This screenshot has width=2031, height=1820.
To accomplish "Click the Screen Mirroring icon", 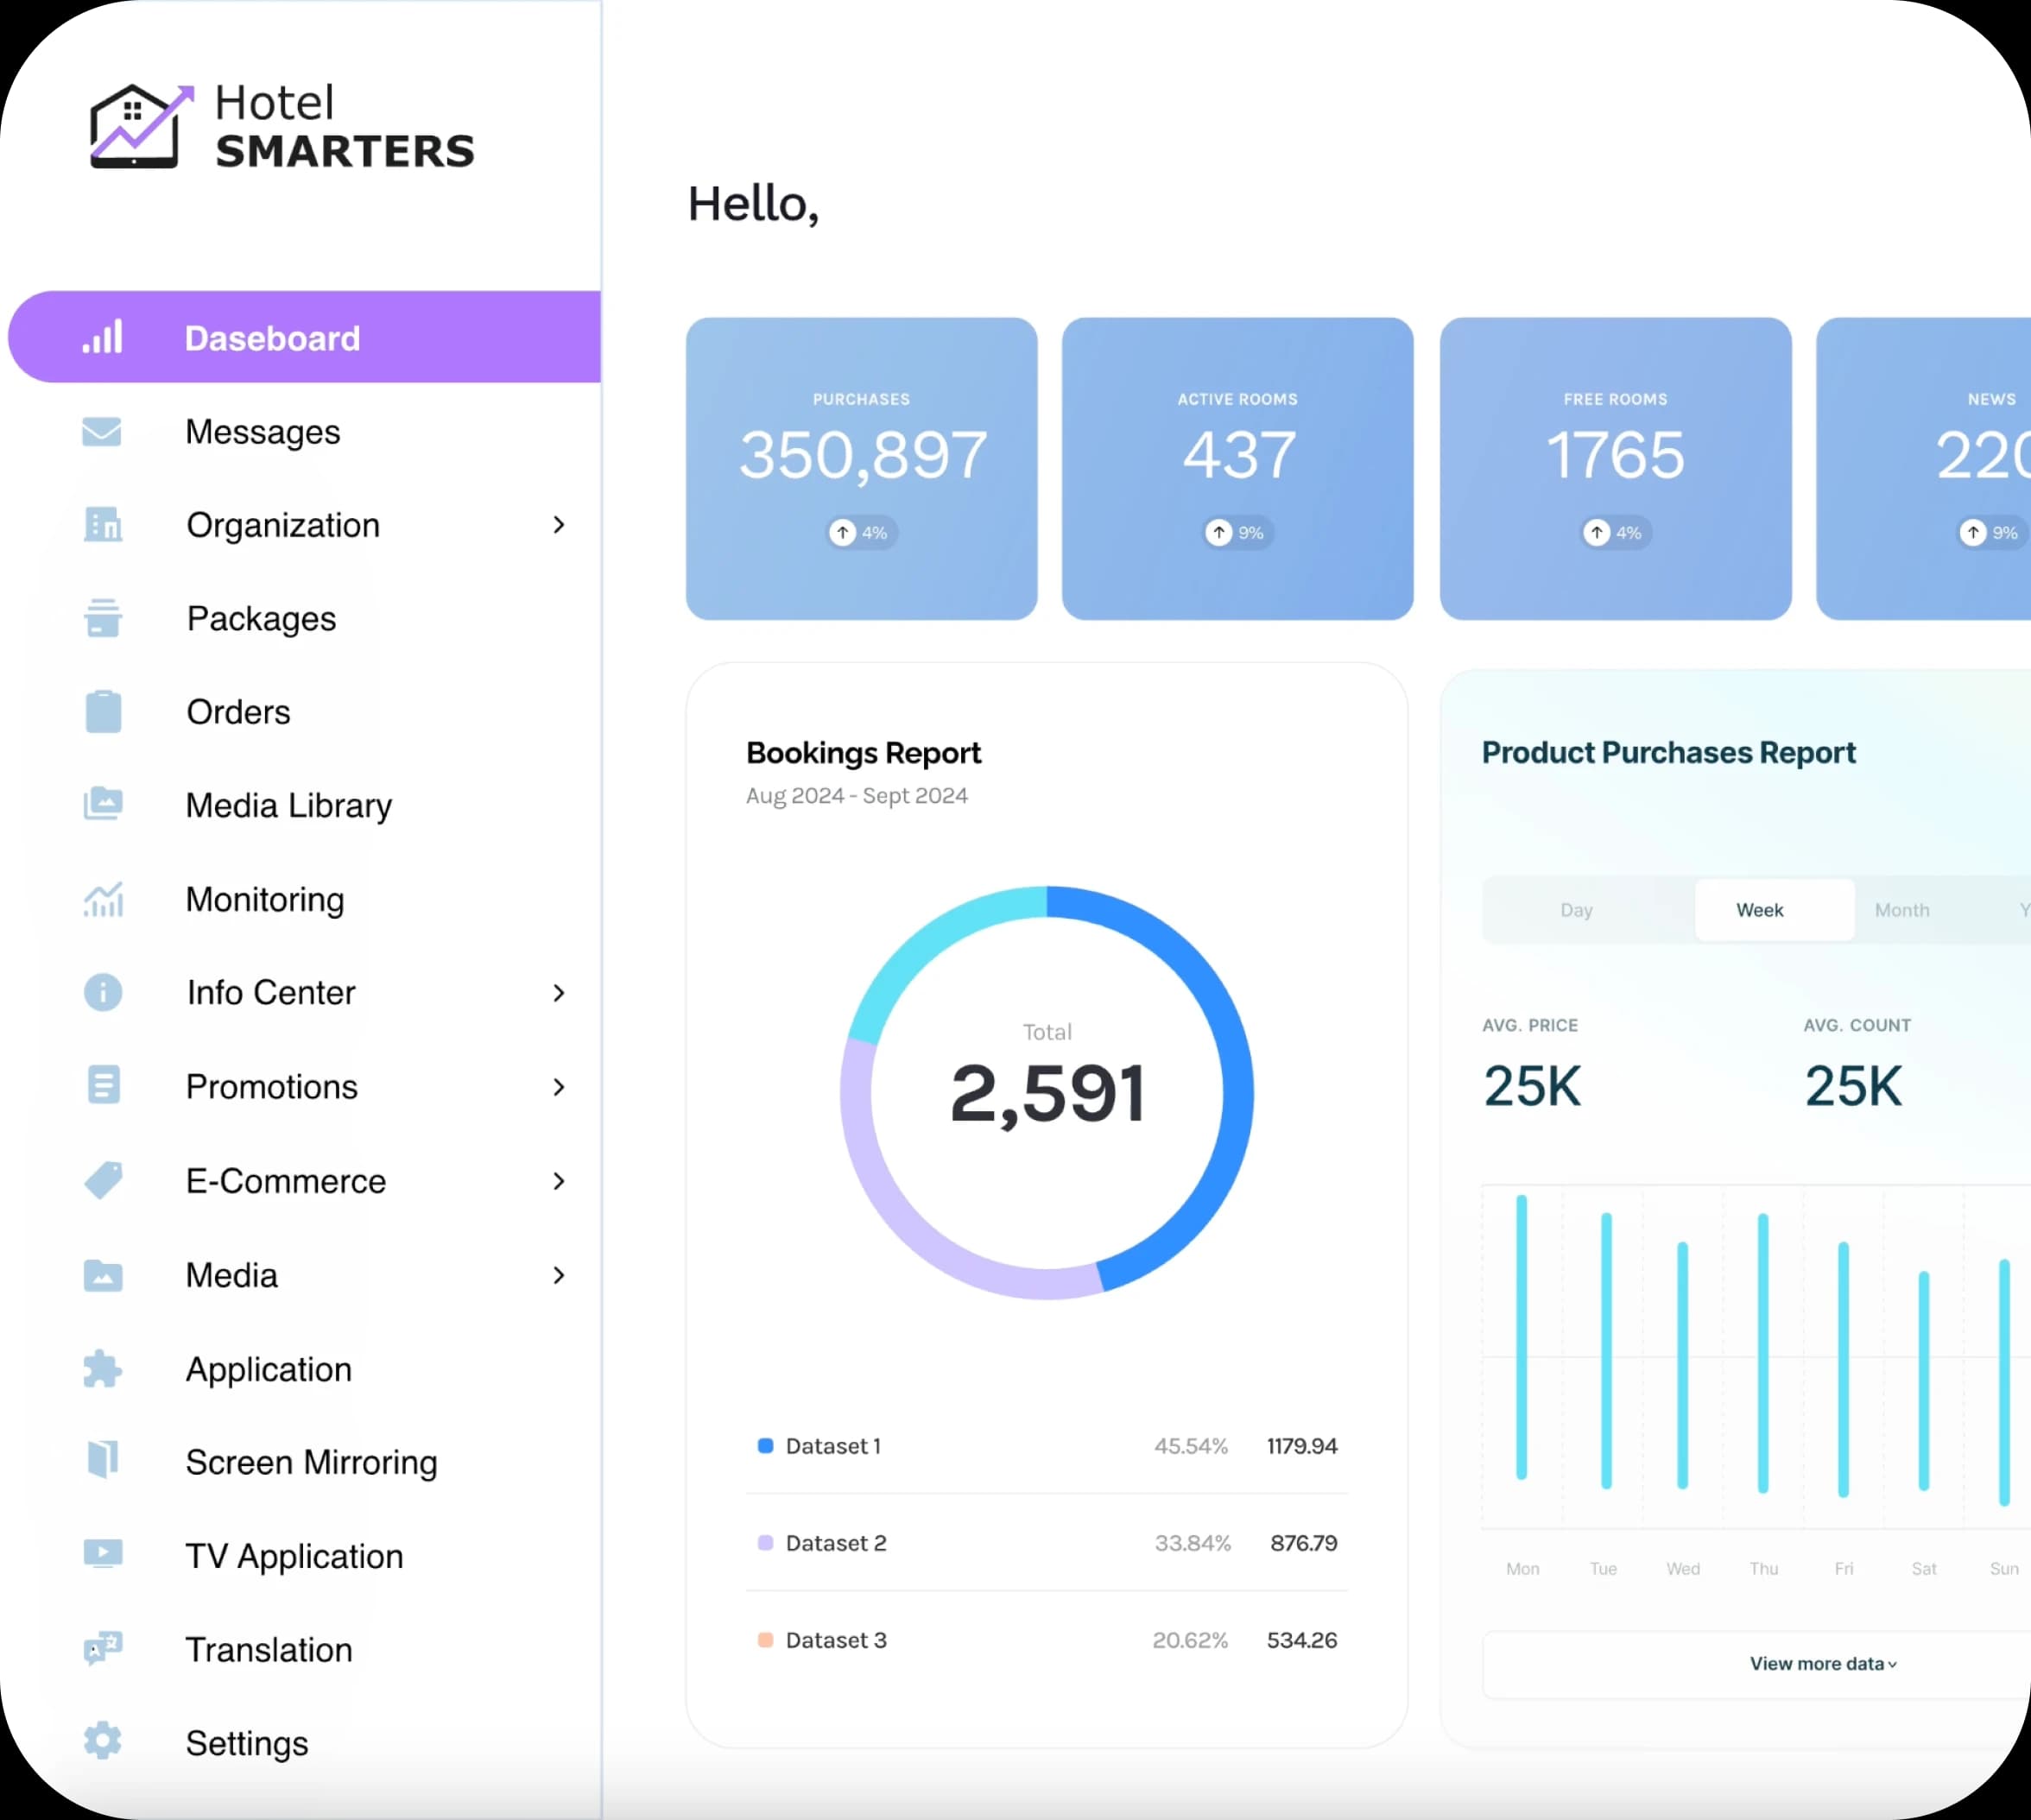I will pos(103,1460).
